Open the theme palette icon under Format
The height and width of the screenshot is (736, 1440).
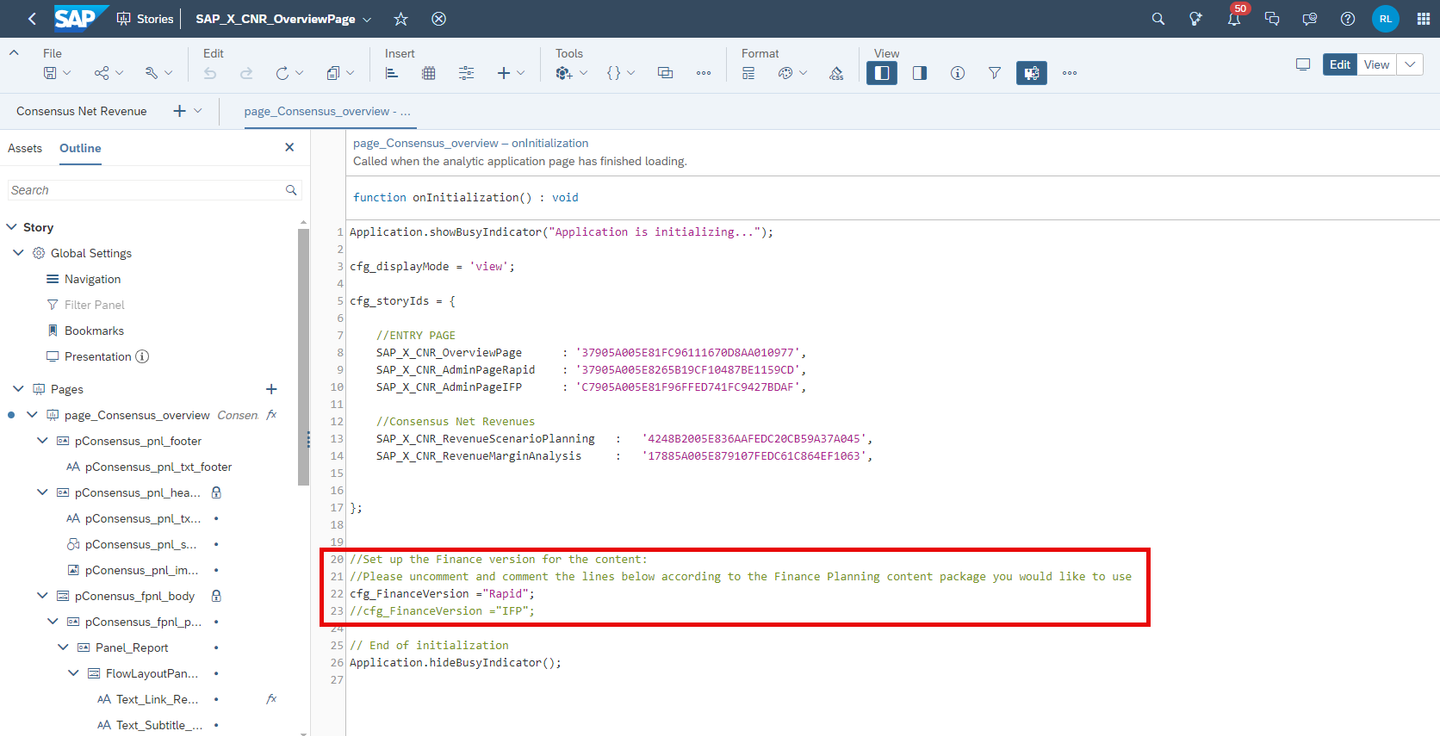coord(785,73)
